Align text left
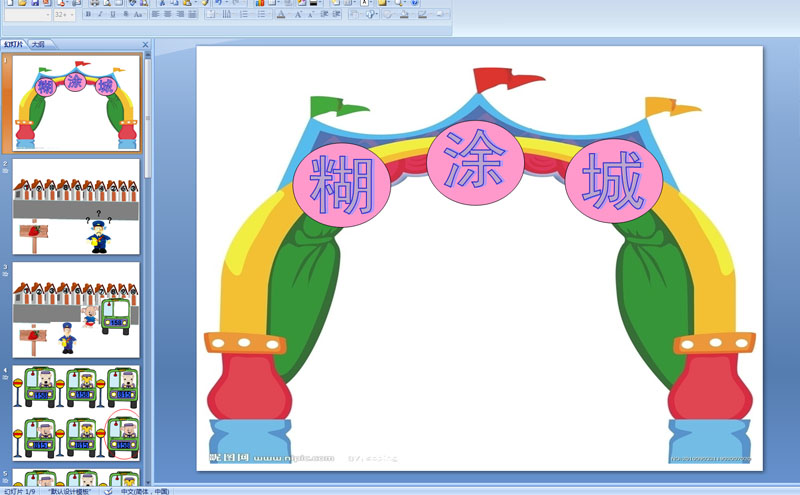800x495 pixels. pos(156,14)
